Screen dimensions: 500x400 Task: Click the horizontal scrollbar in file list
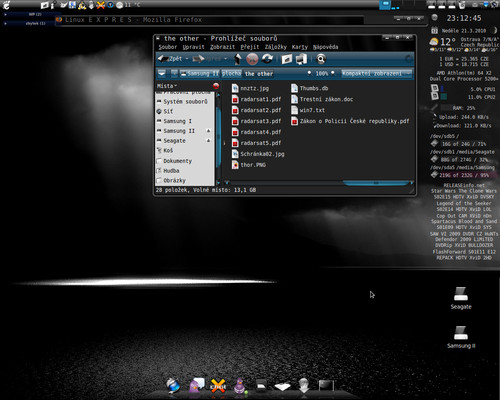coord(376,183)
